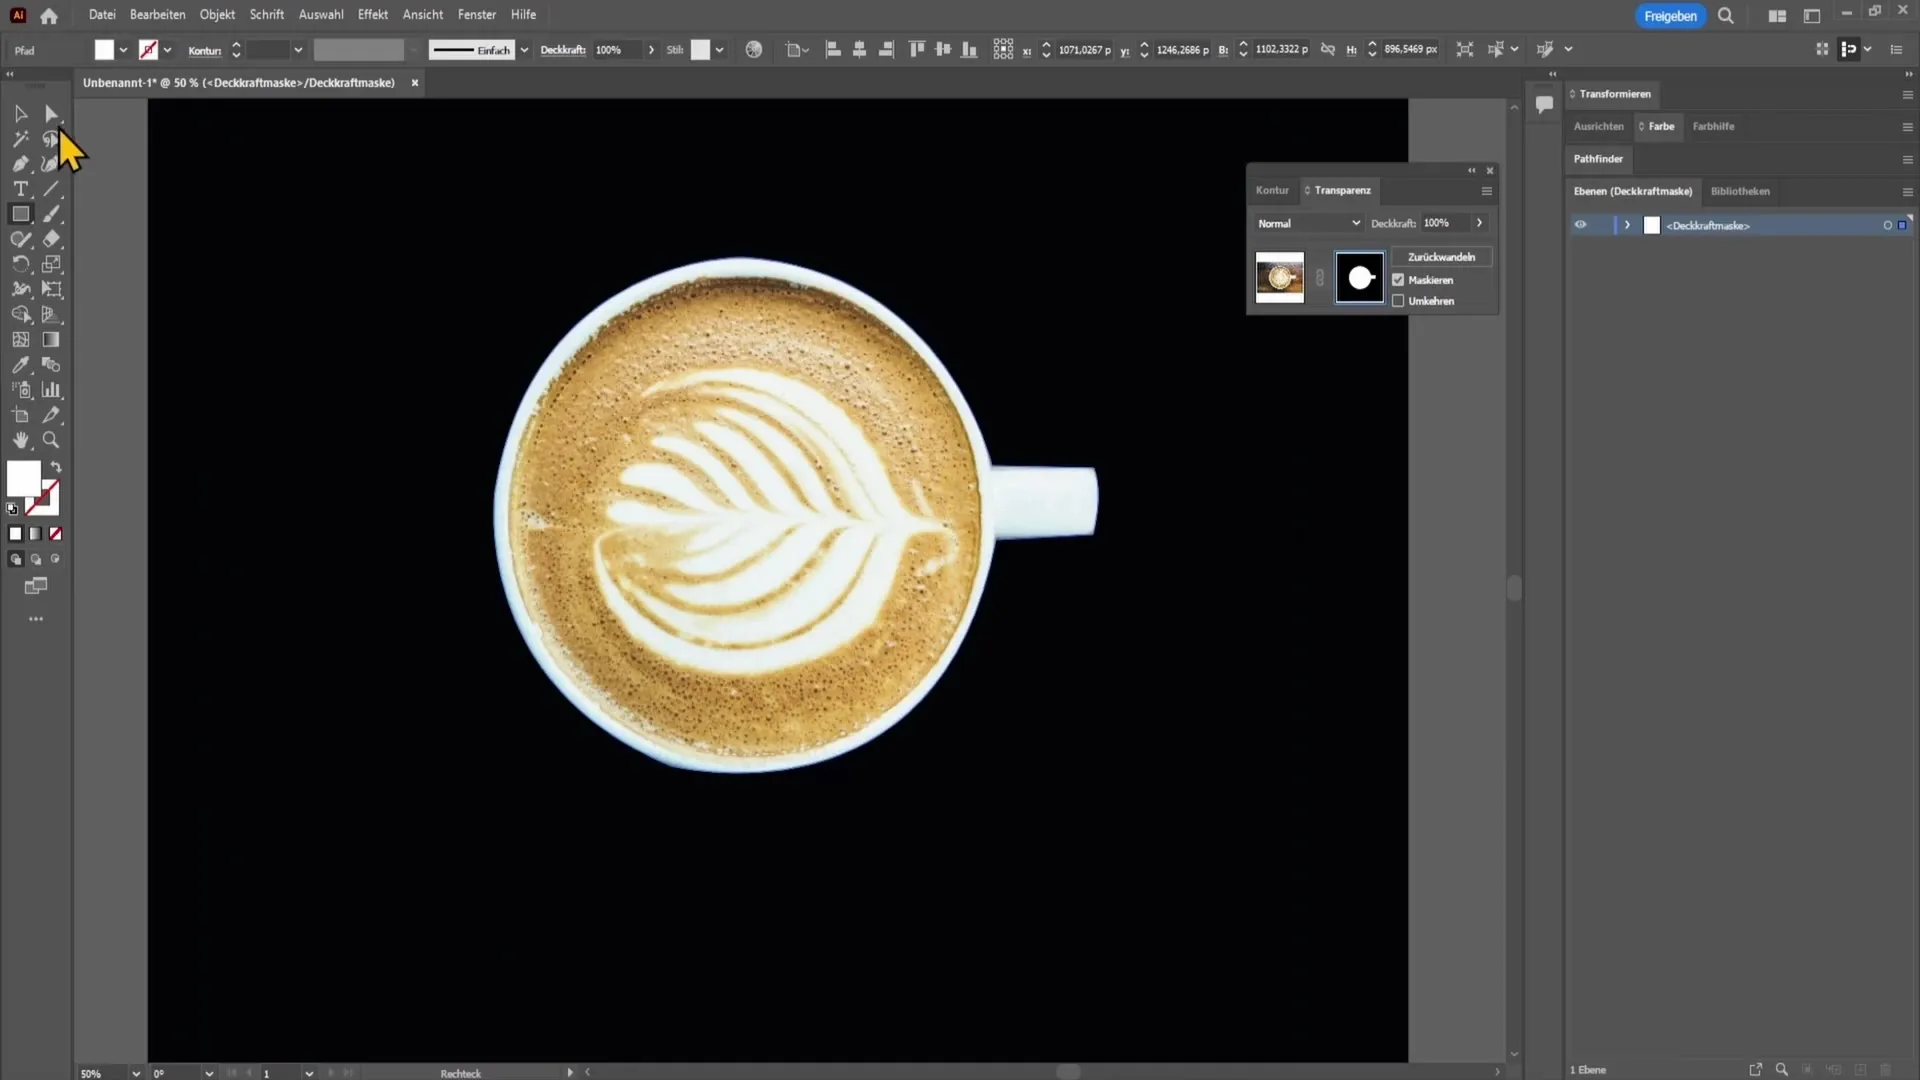Toggle link between artwork and mask thumbnails

[x=1320, y=278]
